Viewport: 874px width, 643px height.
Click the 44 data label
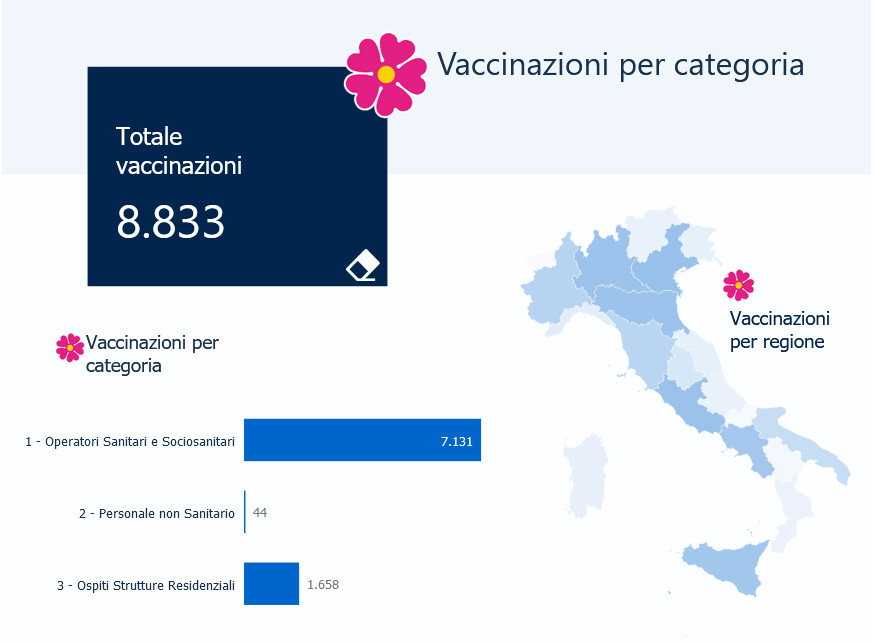pyautogui.click(x=260, y=513)
